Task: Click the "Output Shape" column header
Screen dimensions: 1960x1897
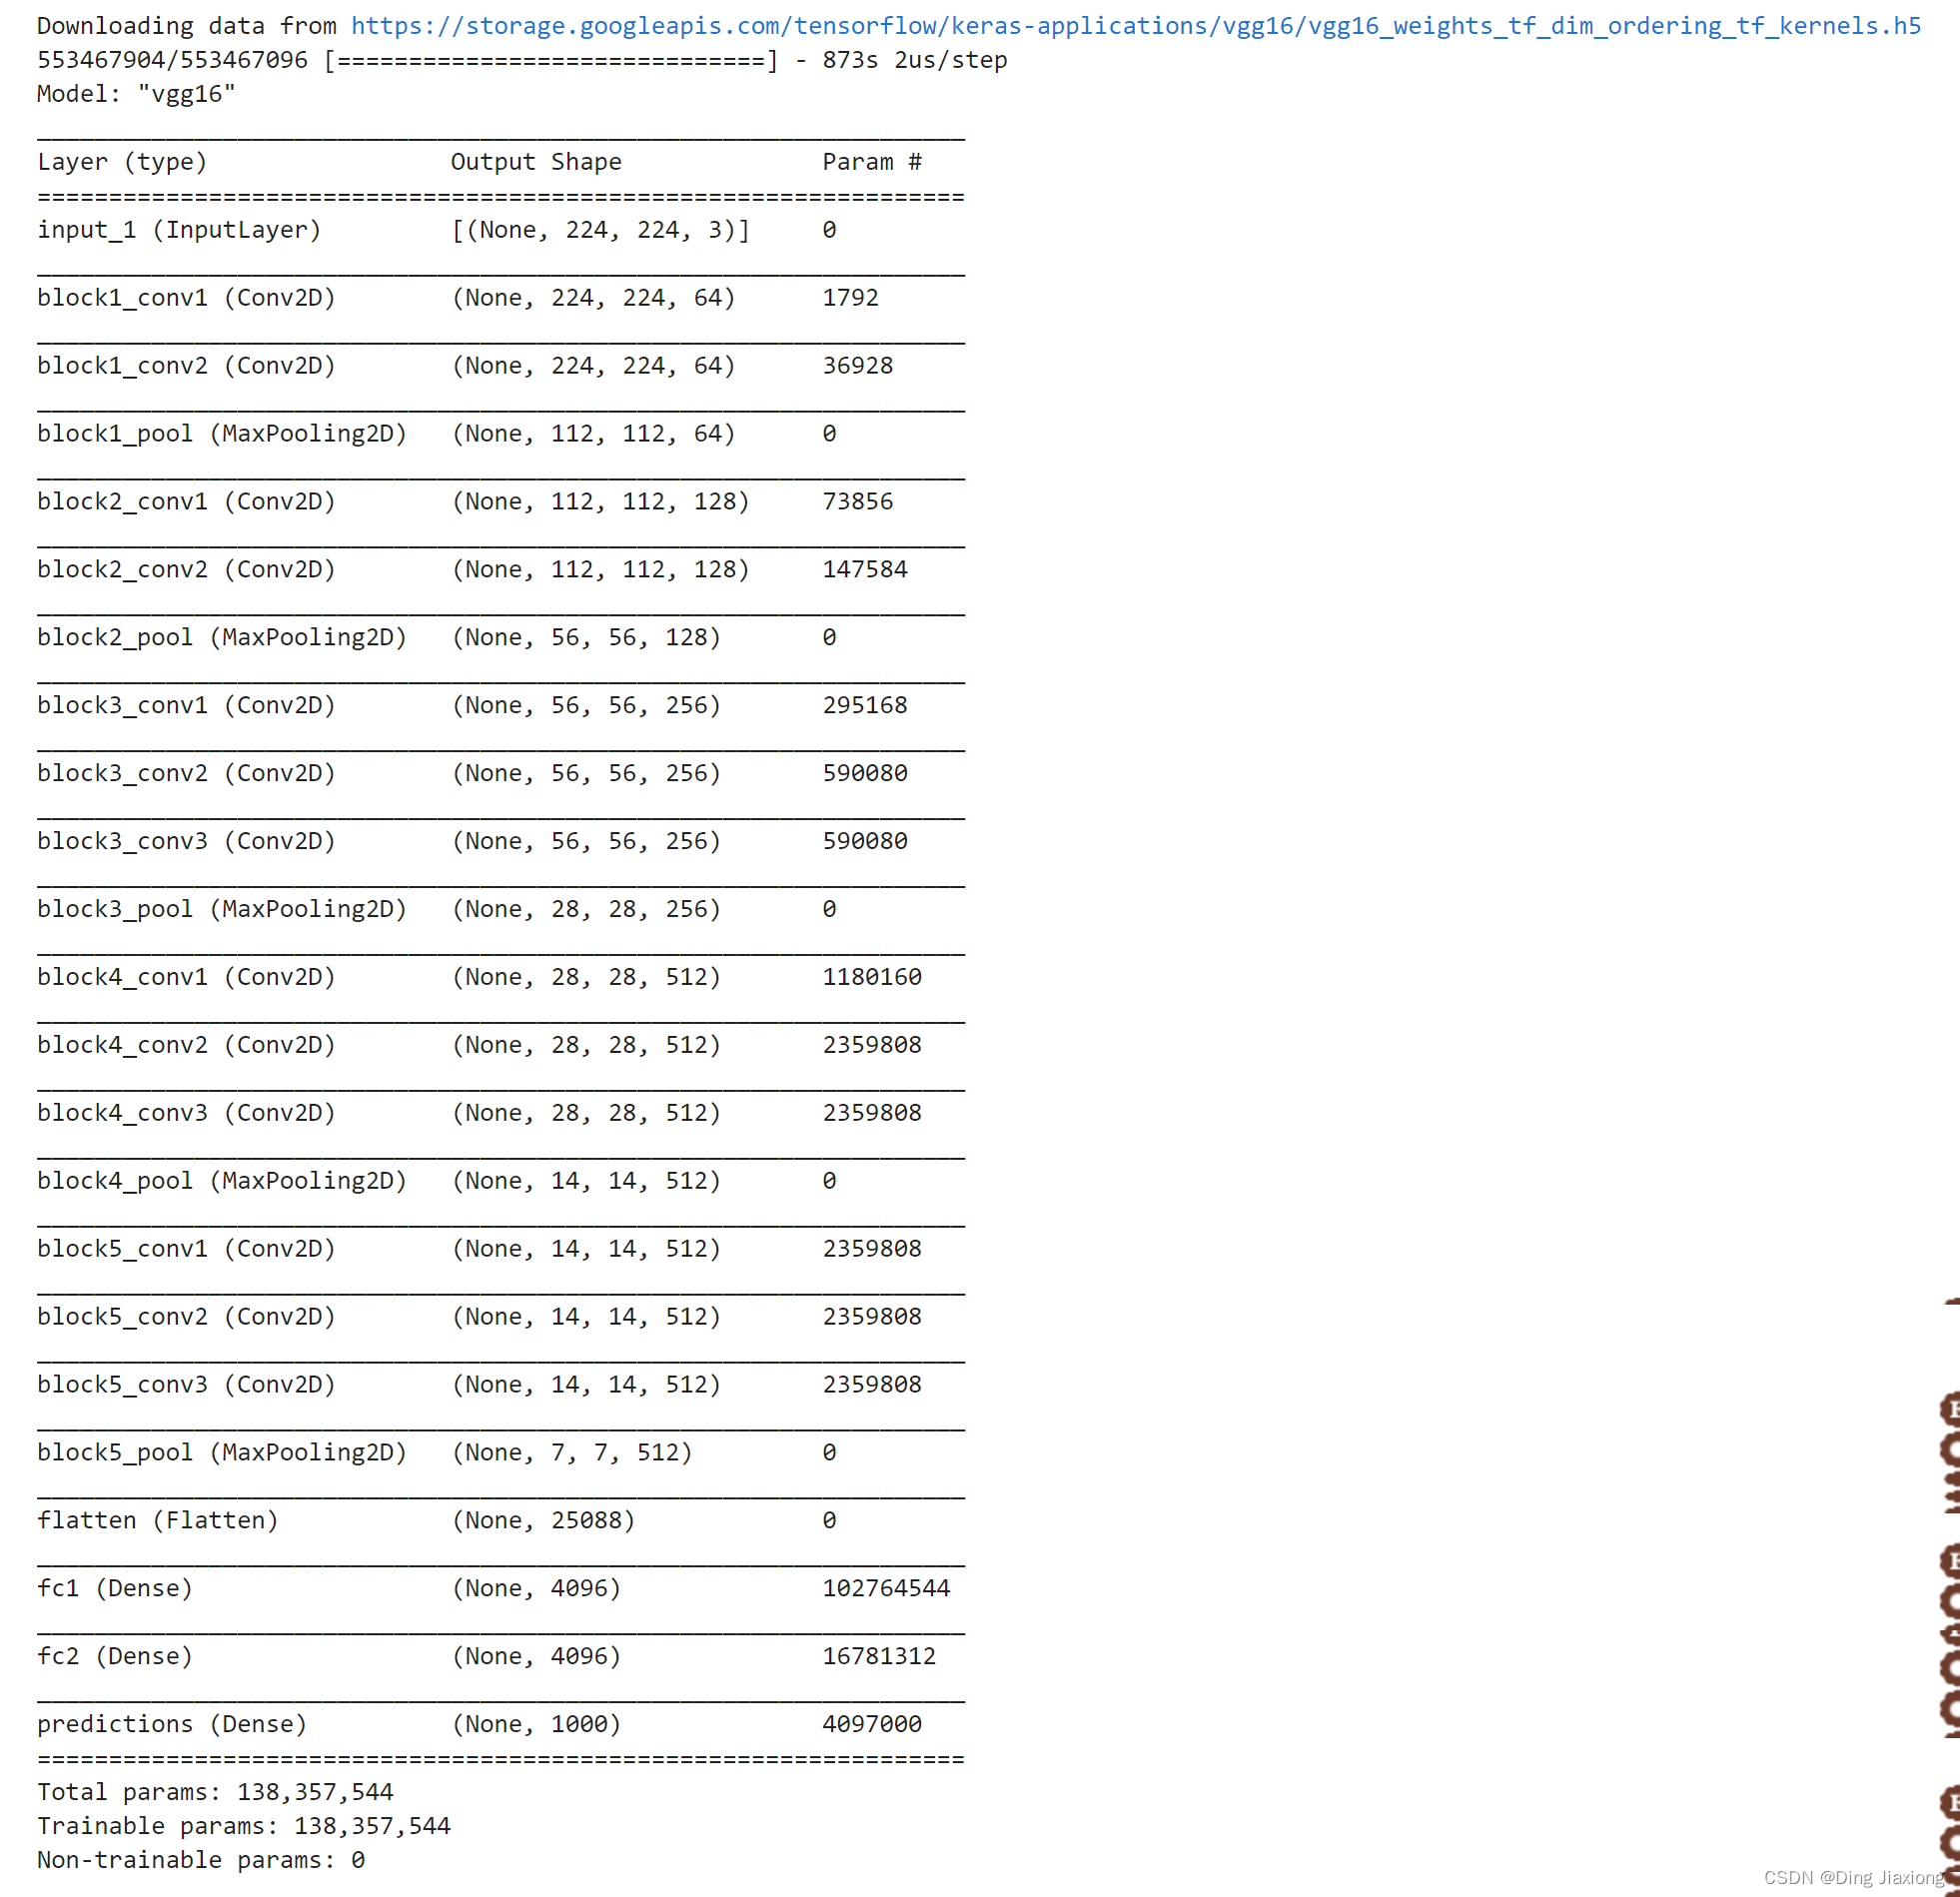Action: [x=535, y=162]
